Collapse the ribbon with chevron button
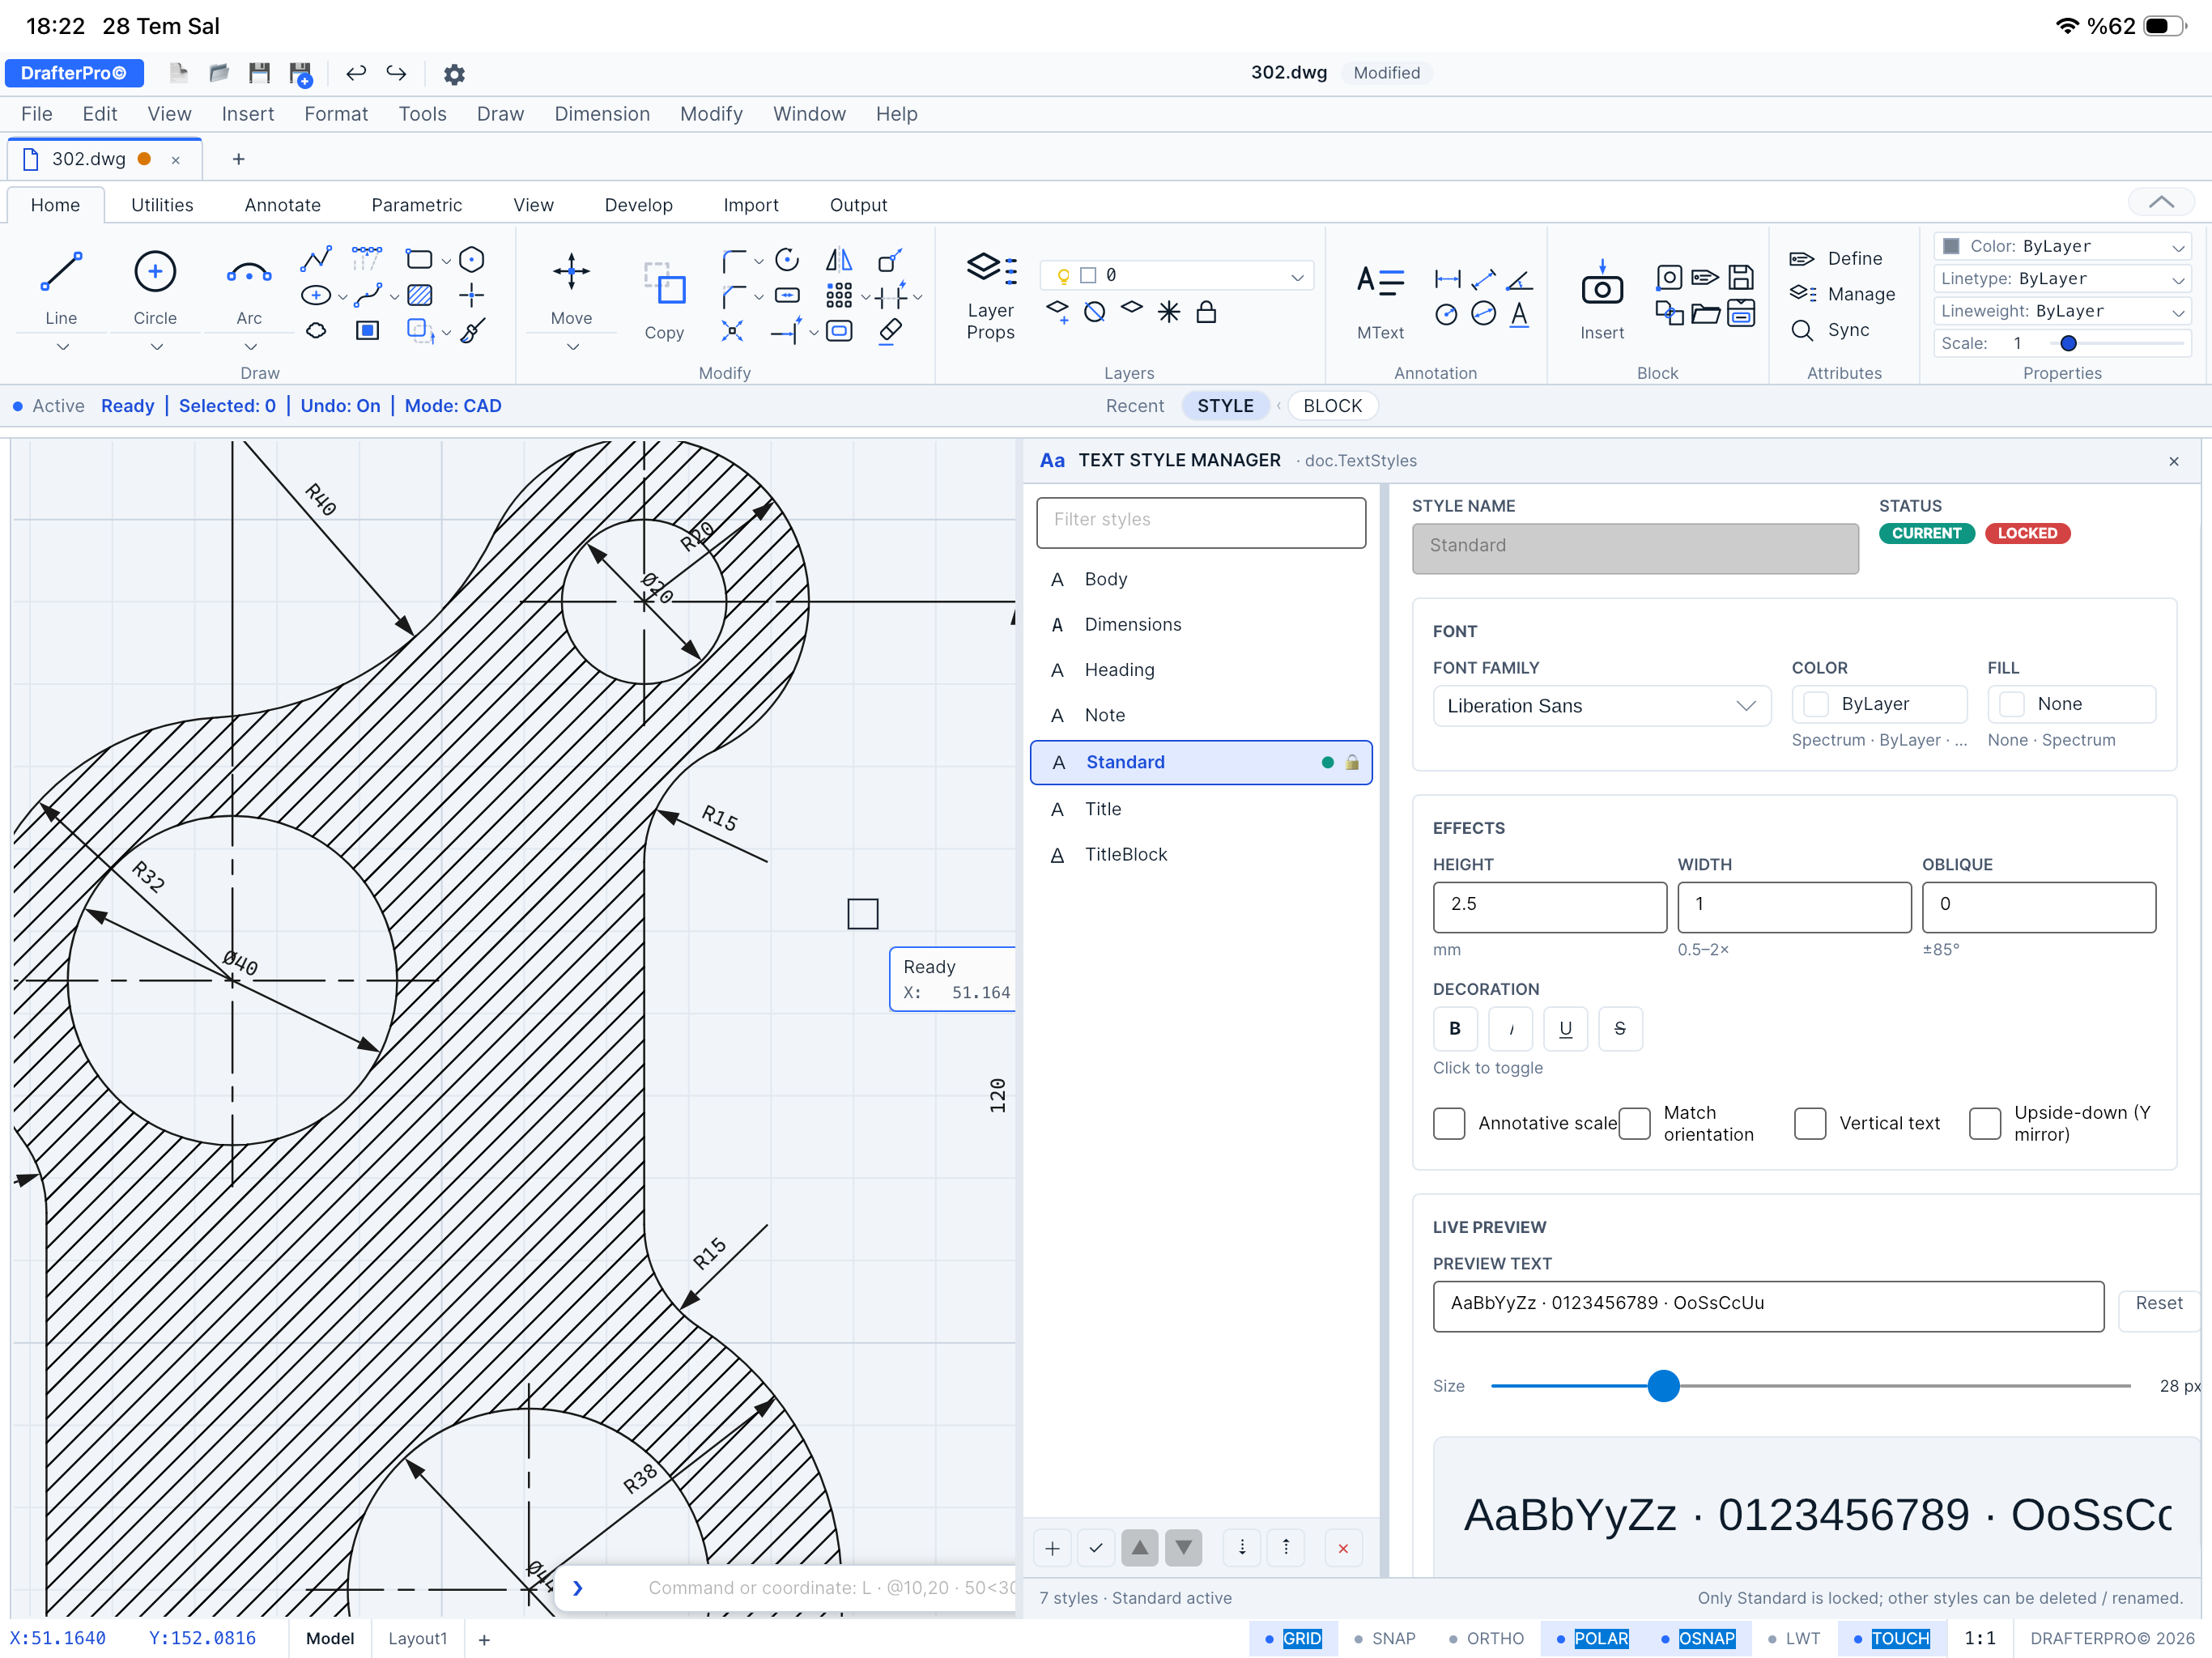 pos(2161,202)
